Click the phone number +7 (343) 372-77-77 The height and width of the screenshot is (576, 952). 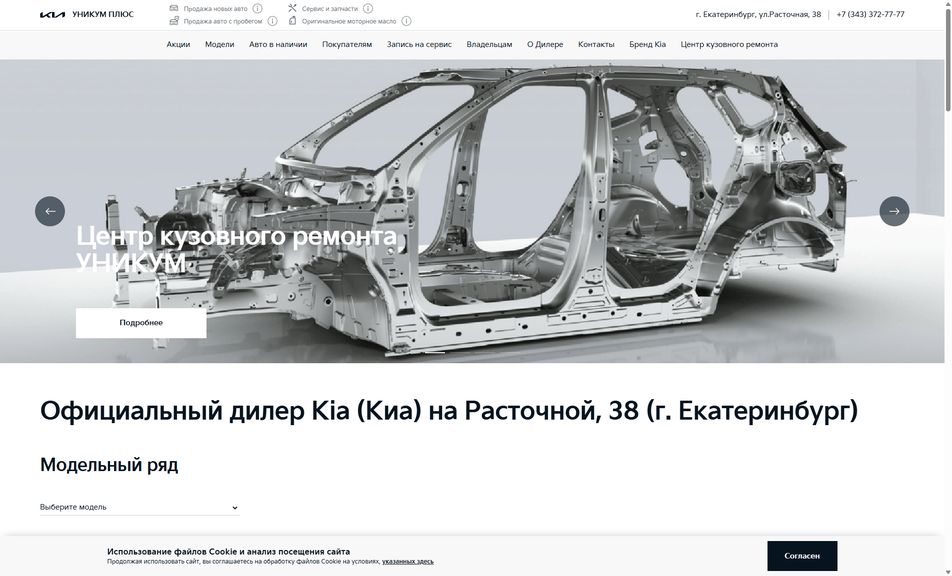tap(870, 15)
